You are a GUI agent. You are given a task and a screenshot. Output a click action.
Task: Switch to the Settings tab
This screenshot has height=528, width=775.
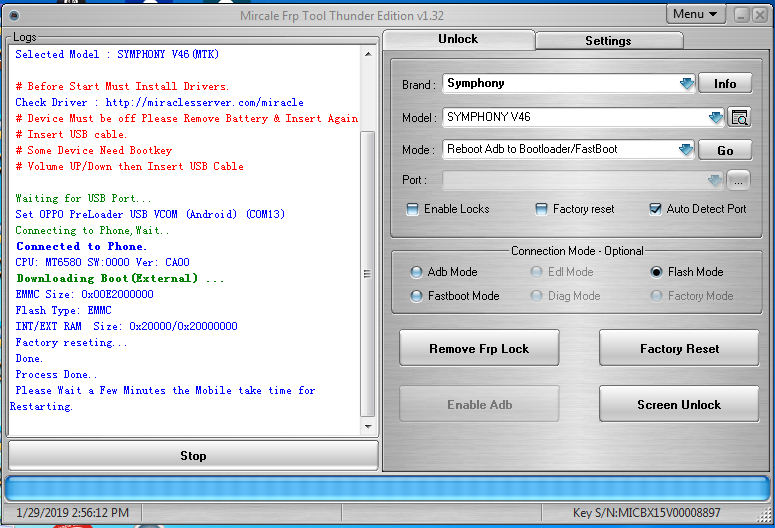(609, 41)
